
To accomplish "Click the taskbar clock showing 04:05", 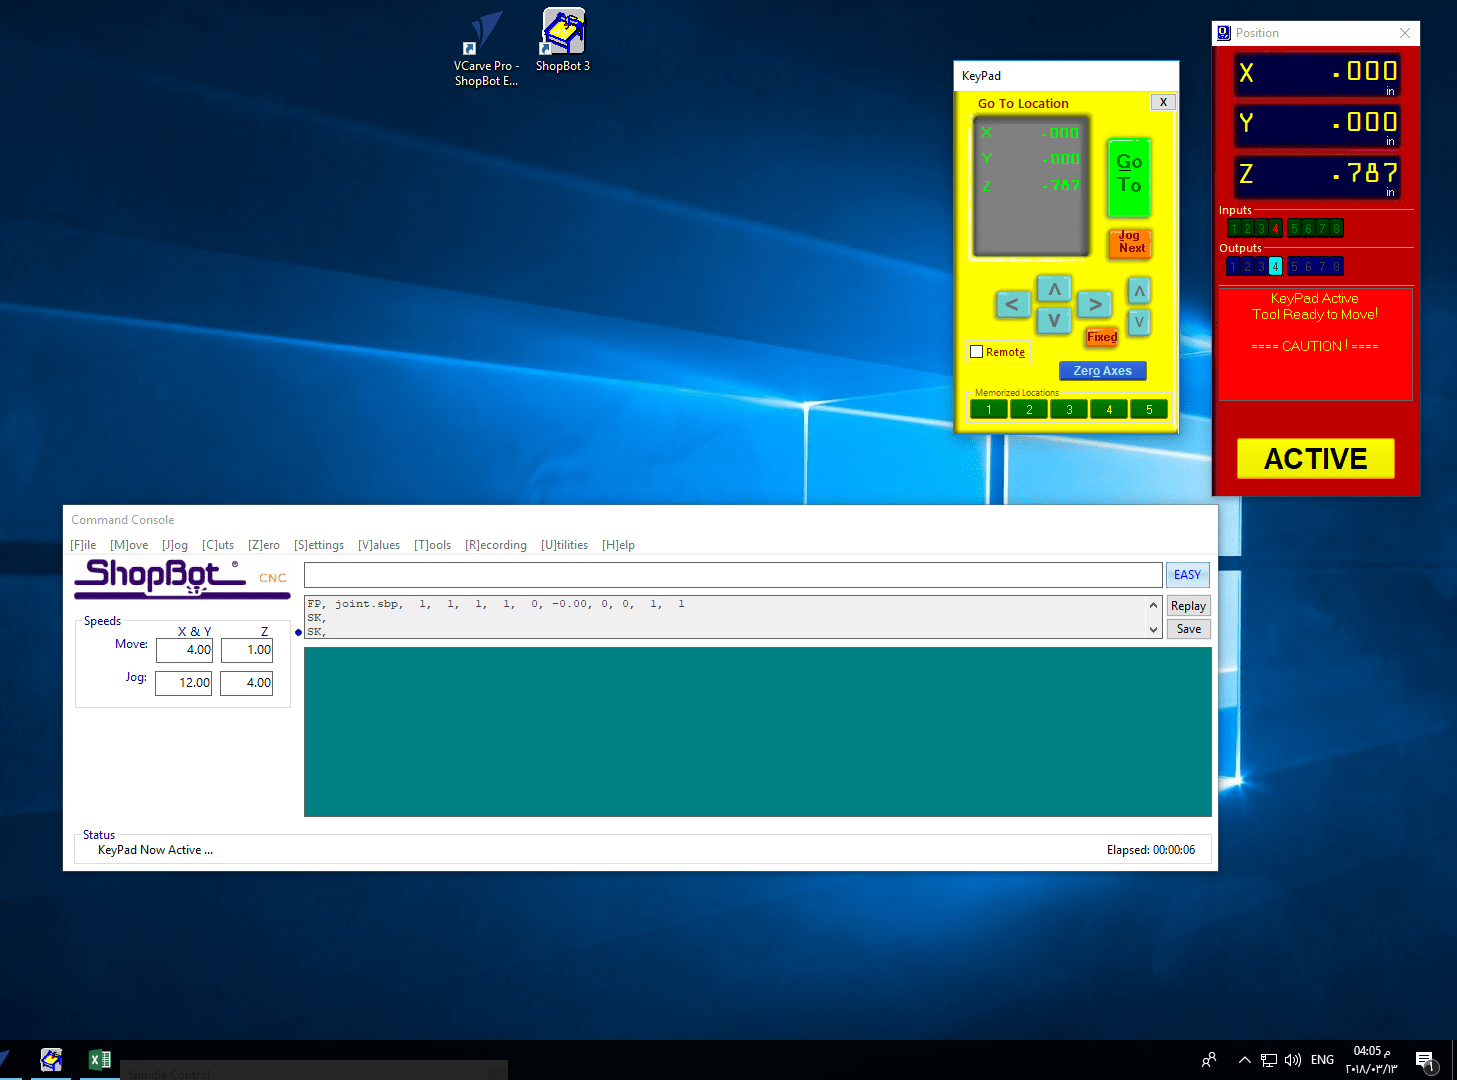I will (x=1371, y=1060).
